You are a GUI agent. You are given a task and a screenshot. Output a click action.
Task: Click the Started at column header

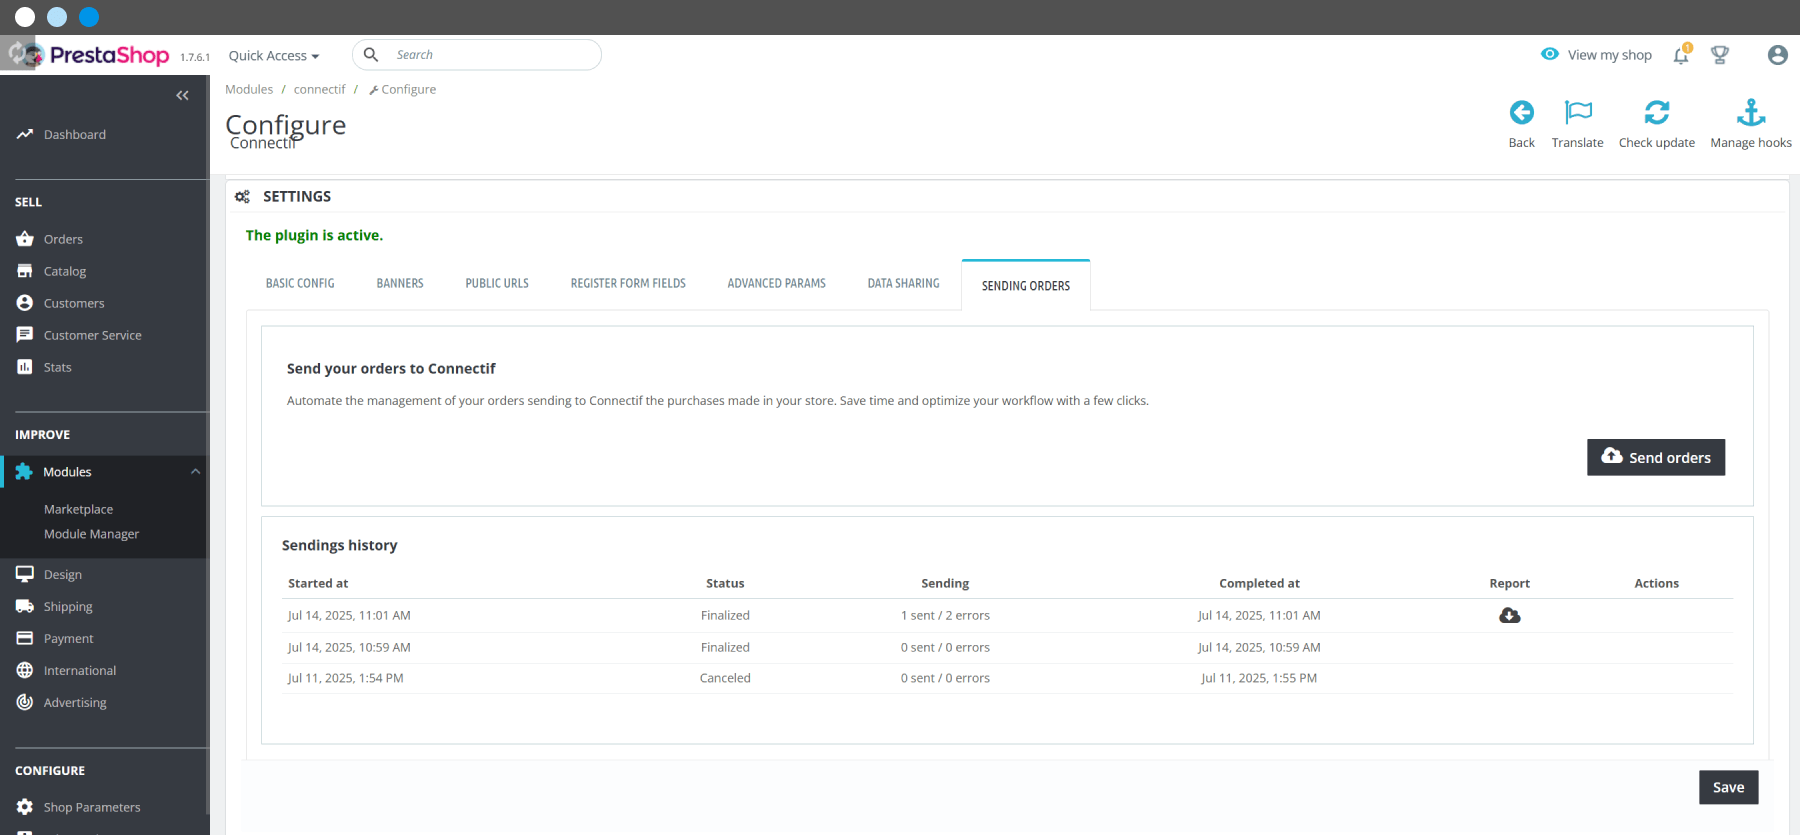318,583
